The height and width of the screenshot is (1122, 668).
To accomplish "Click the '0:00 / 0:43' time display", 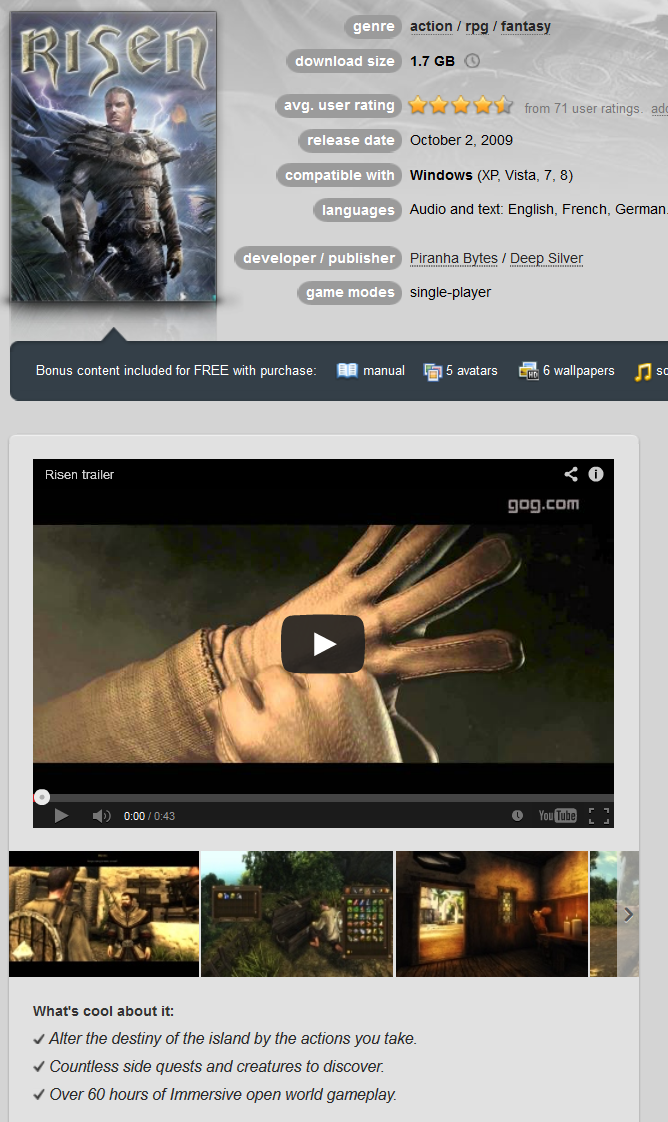I will (149, 816).
